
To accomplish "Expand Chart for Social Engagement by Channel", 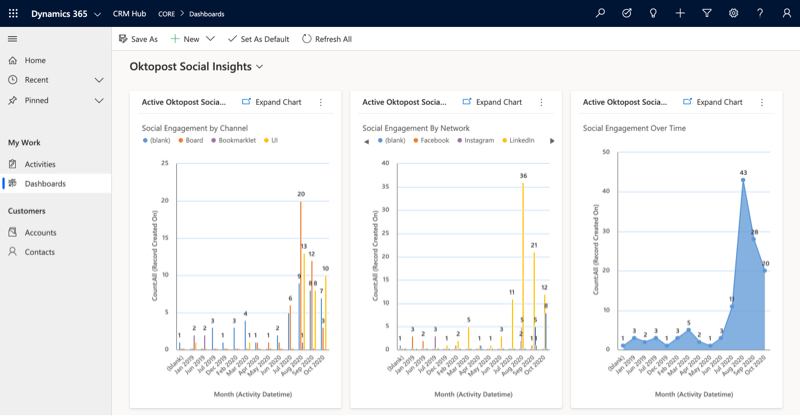I will coord(271,102).
